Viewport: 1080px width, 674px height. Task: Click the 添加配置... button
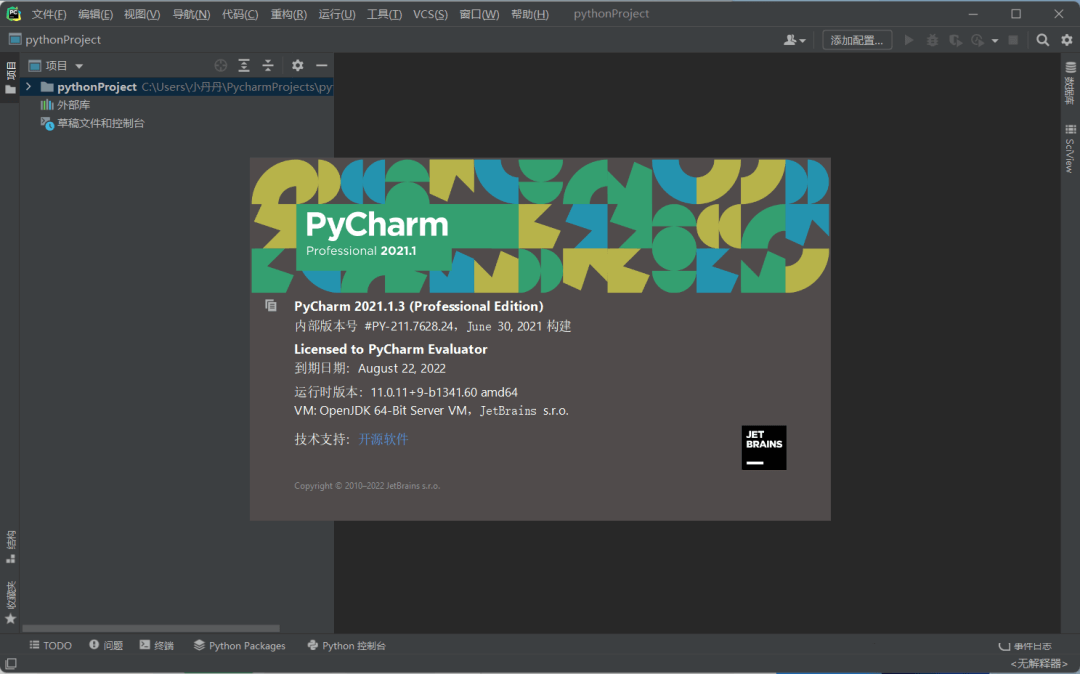857,40
